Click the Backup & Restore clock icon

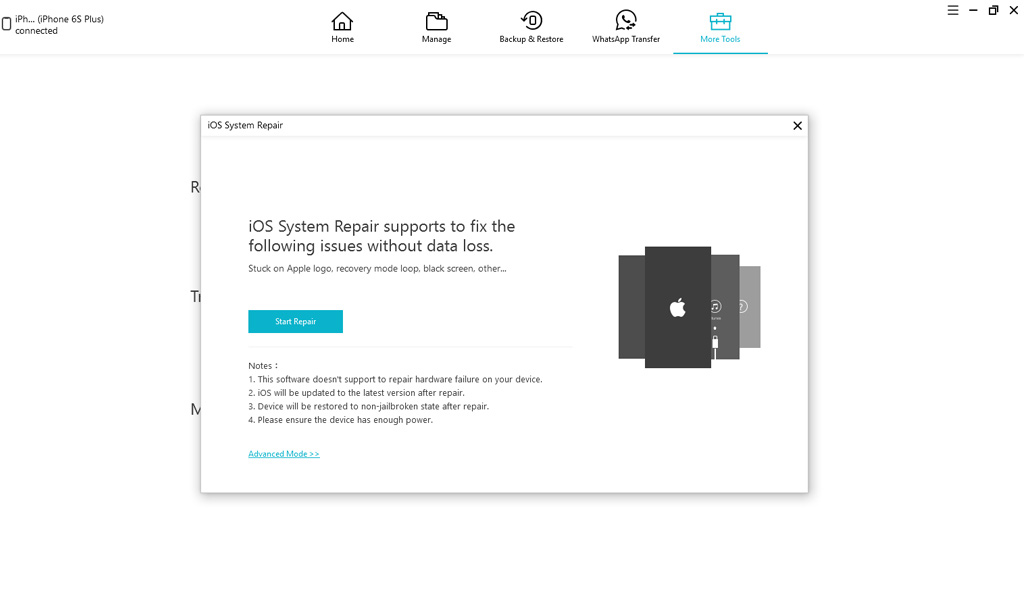click(x=532, y=20)
